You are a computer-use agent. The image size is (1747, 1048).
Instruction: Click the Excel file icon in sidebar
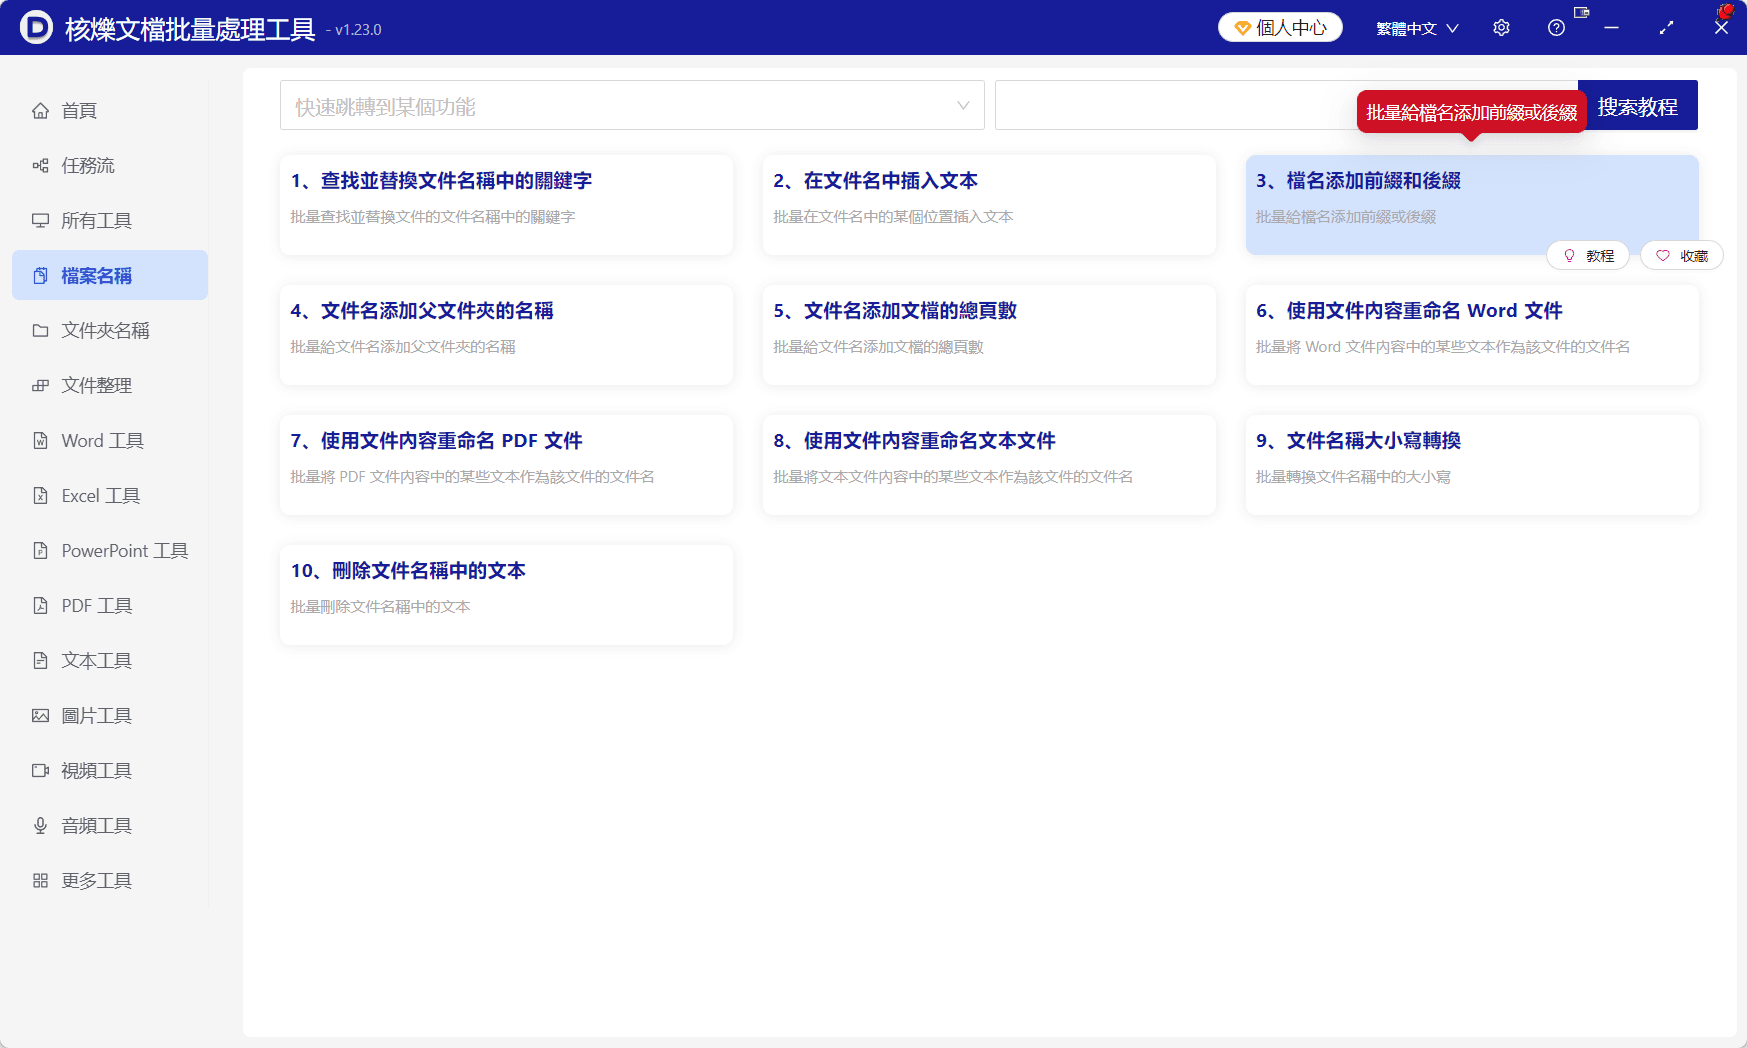[x=40, y=496]
